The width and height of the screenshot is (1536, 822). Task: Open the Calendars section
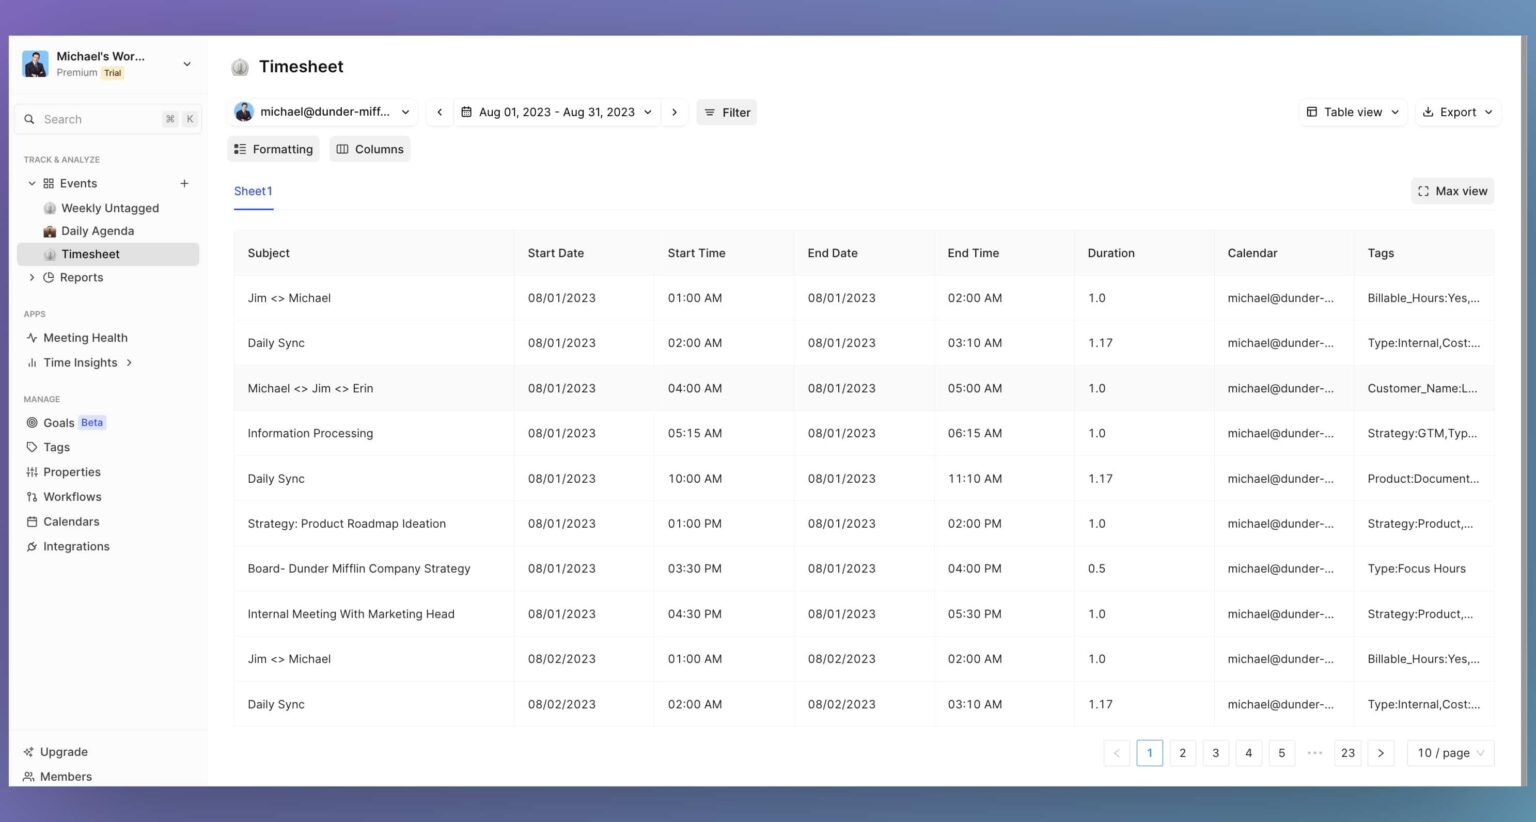tap(70, 521)
